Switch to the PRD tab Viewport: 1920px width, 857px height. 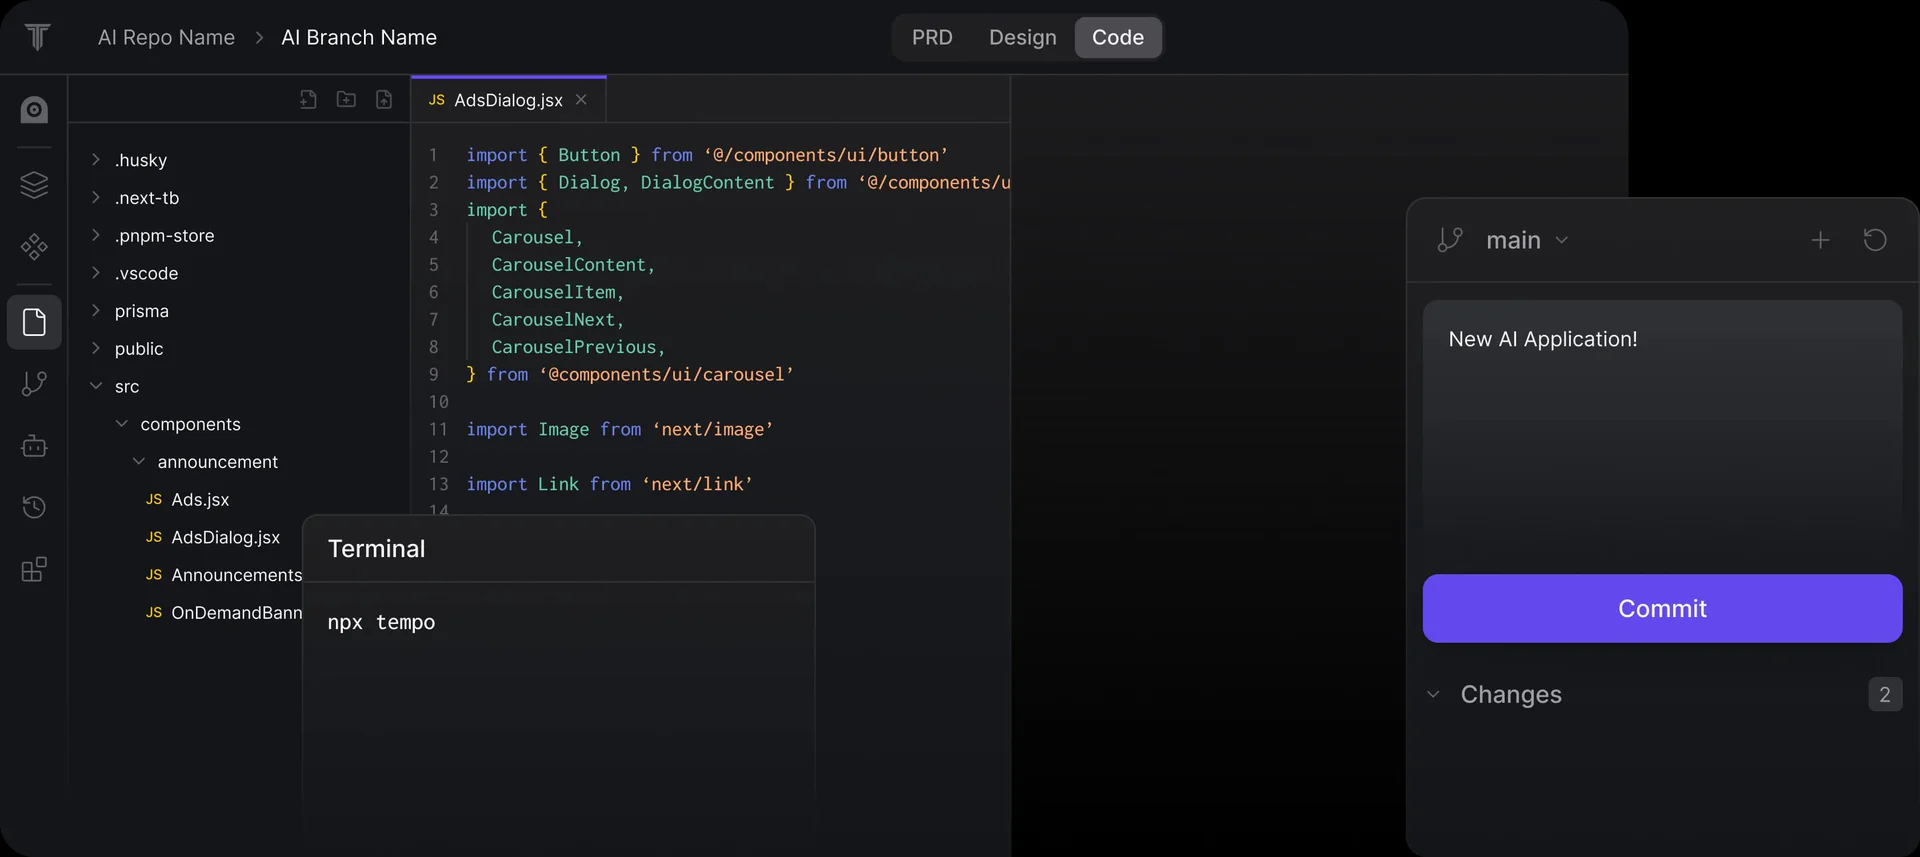pyautogui.click(x=932, y=38)
